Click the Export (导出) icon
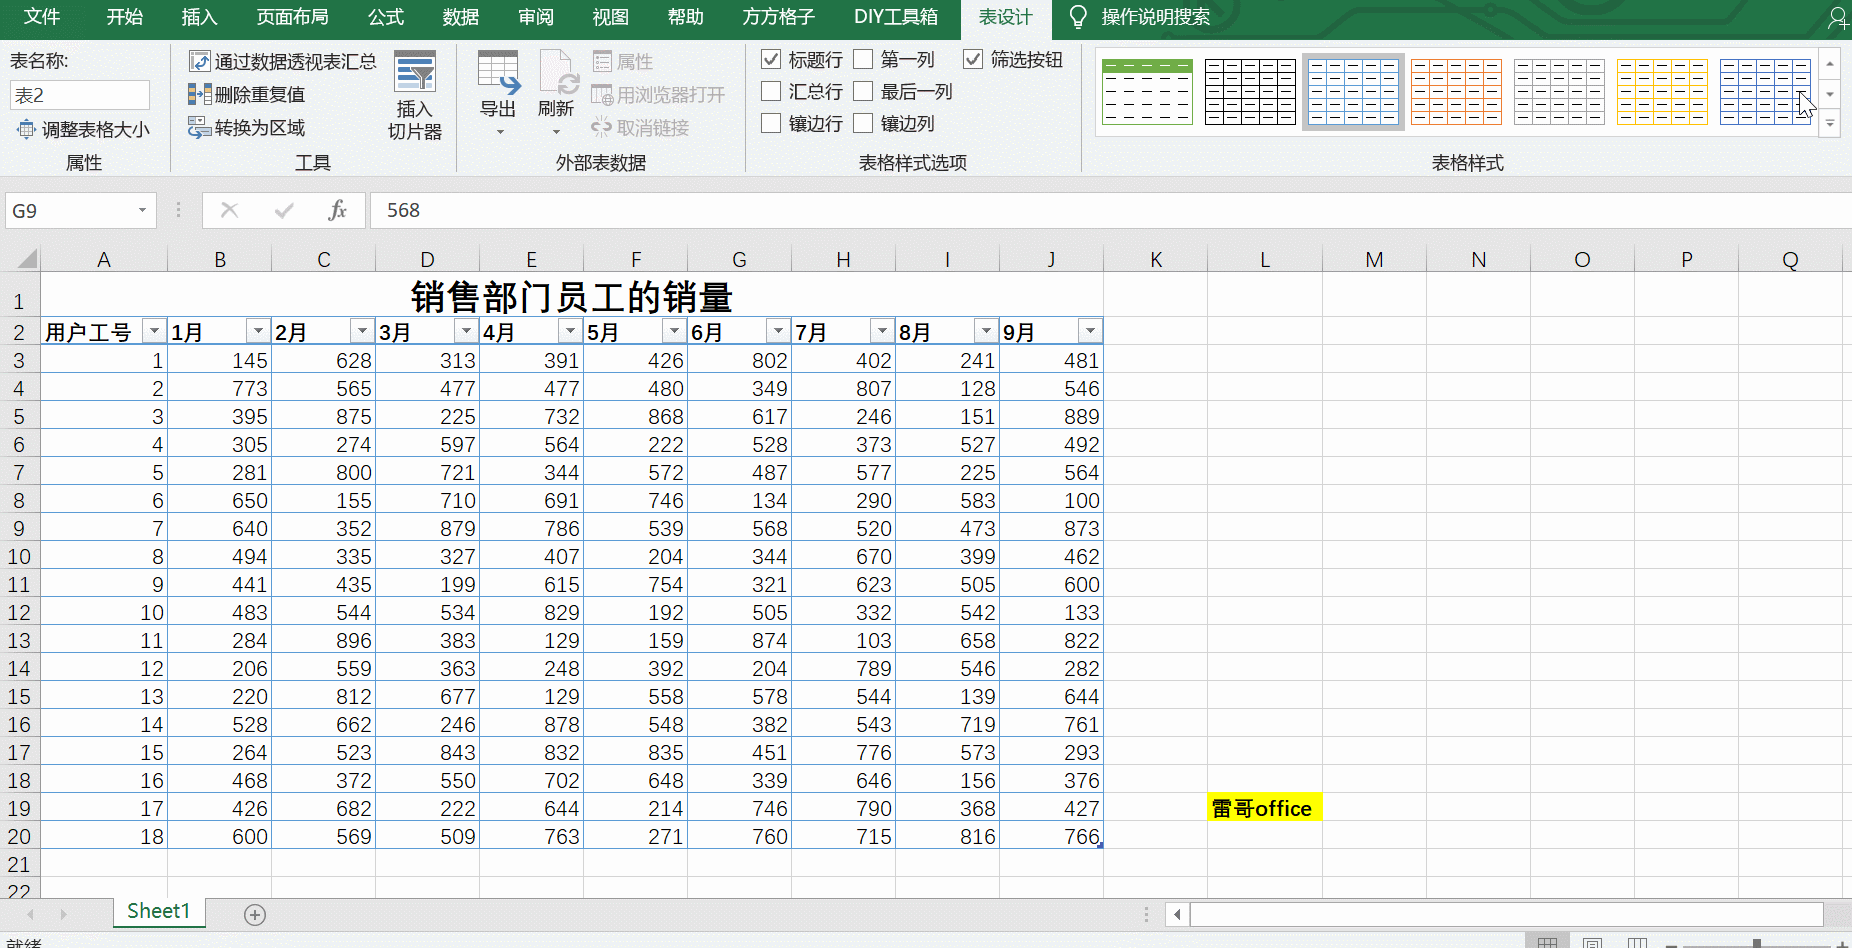The height and width of the screenshot is (948, 1852). [498, 73]
